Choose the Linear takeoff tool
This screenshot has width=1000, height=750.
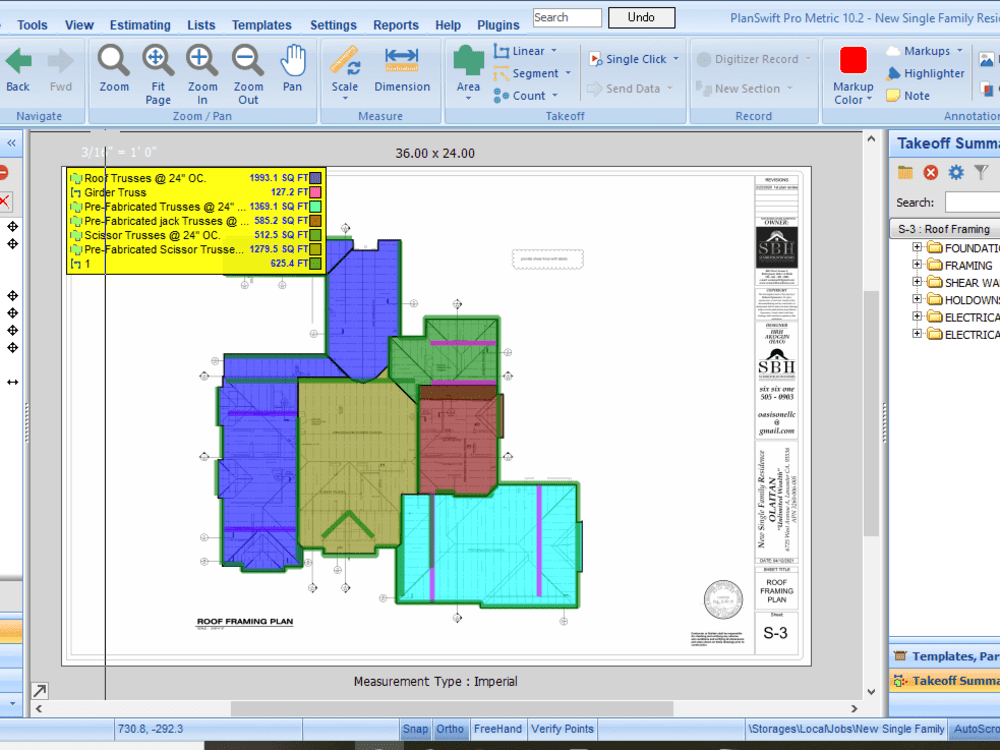520,51
